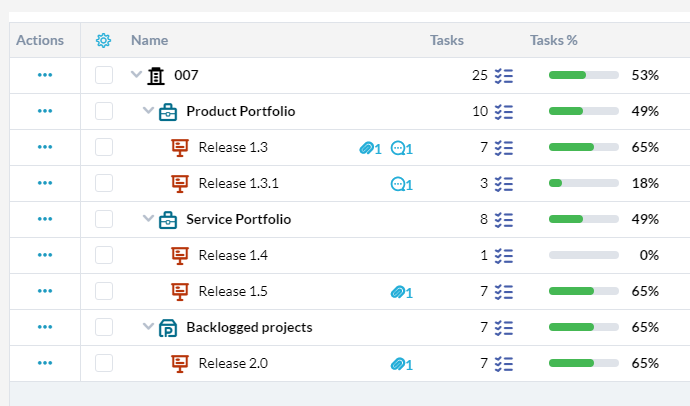Open the Release 2.0 project name
This screenshot has height=406, width=690.
tap(233, 363)
